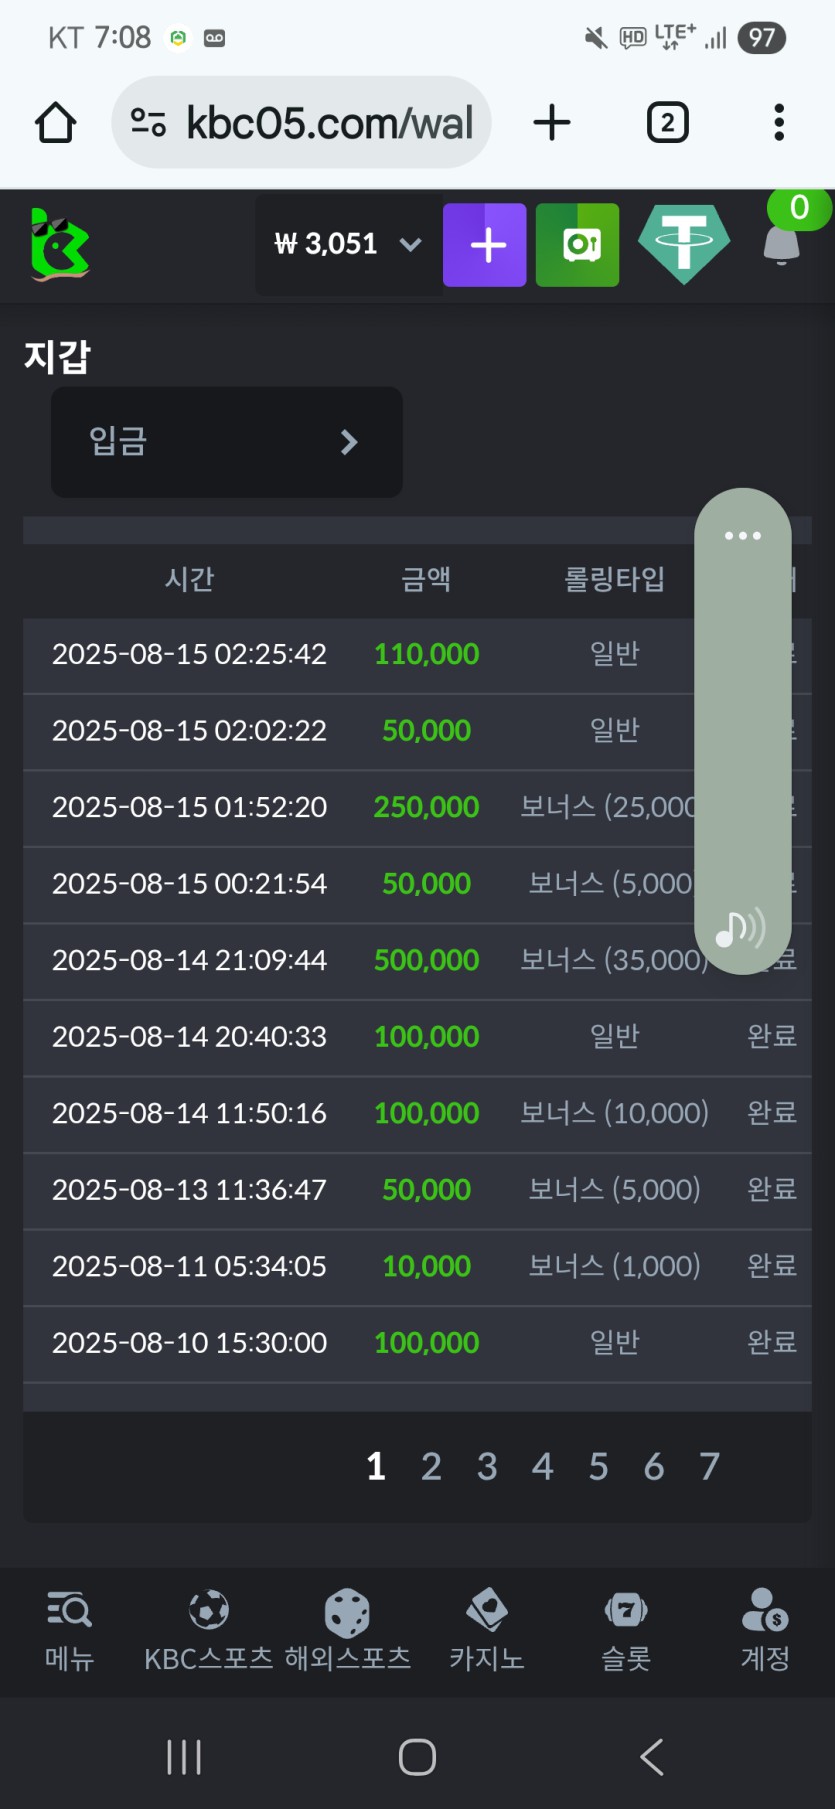Open the 메뉴 search menu

(69, 1630)
